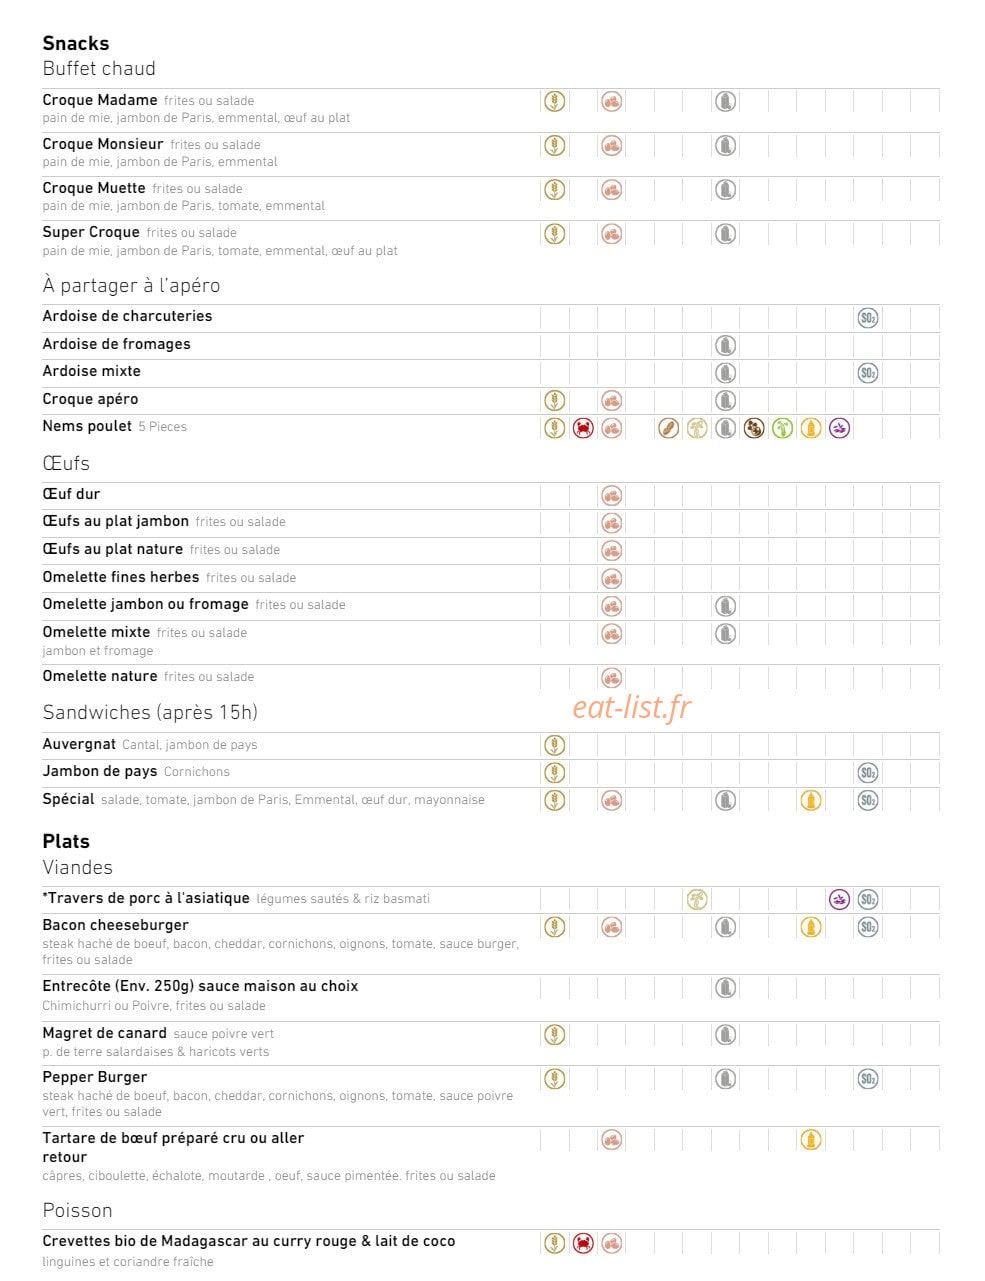Click the Plats section heading
The width and height of the screenshot is (985, 1281).
tap(66, 841)
